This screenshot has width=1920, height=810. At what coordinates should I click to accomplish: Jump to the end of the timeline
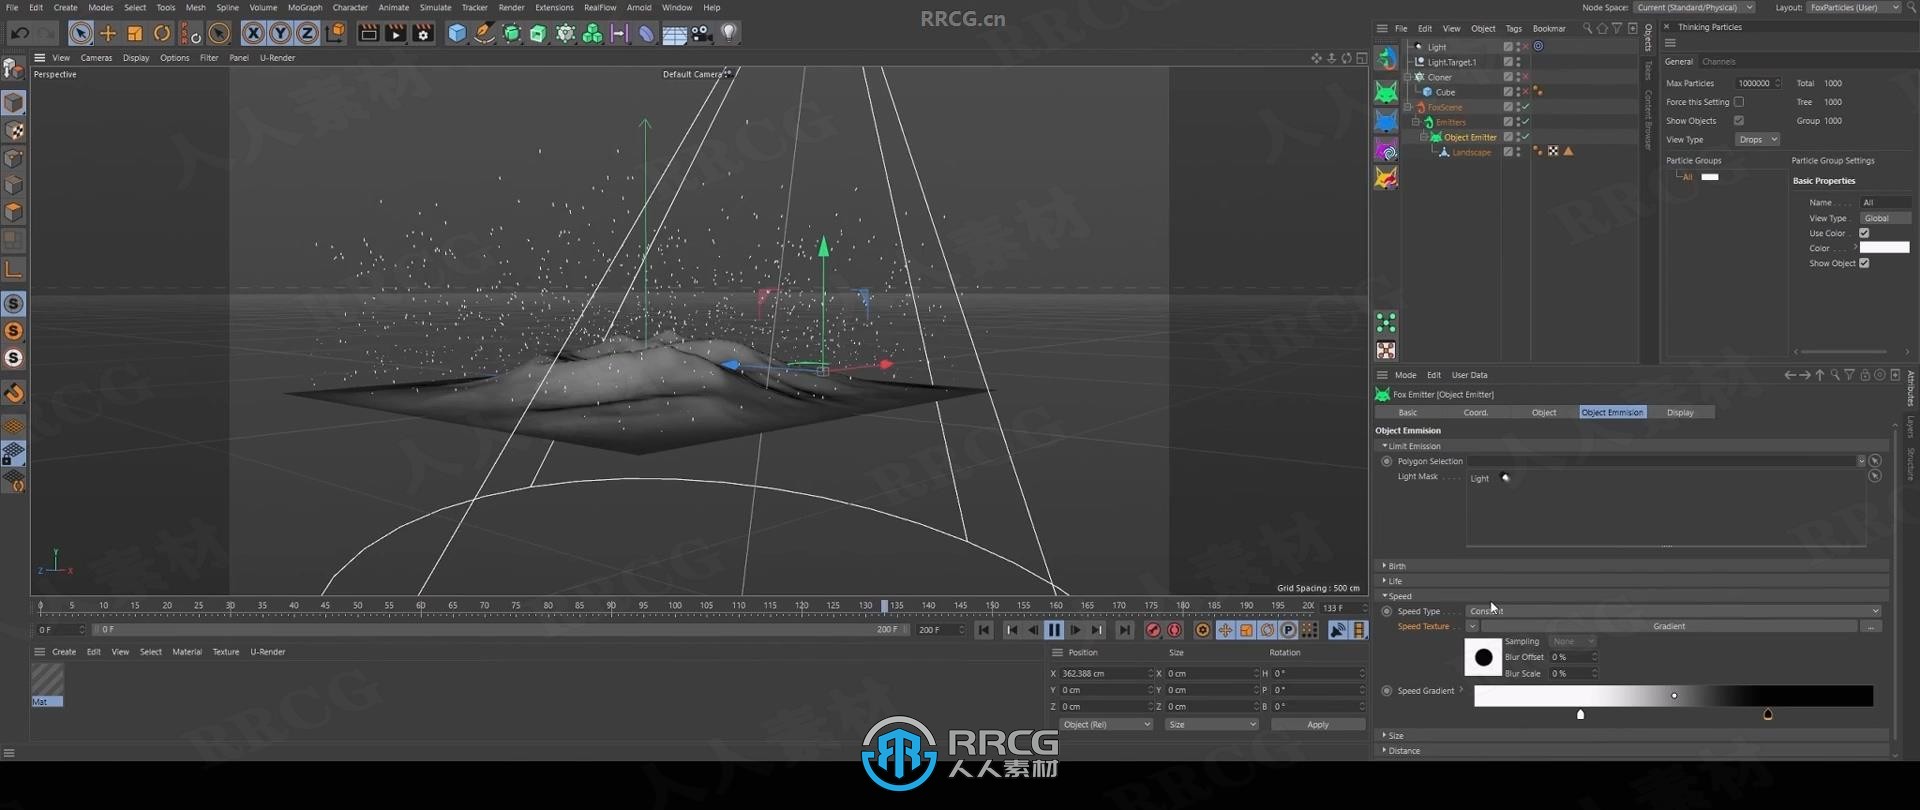[1125, 630]
